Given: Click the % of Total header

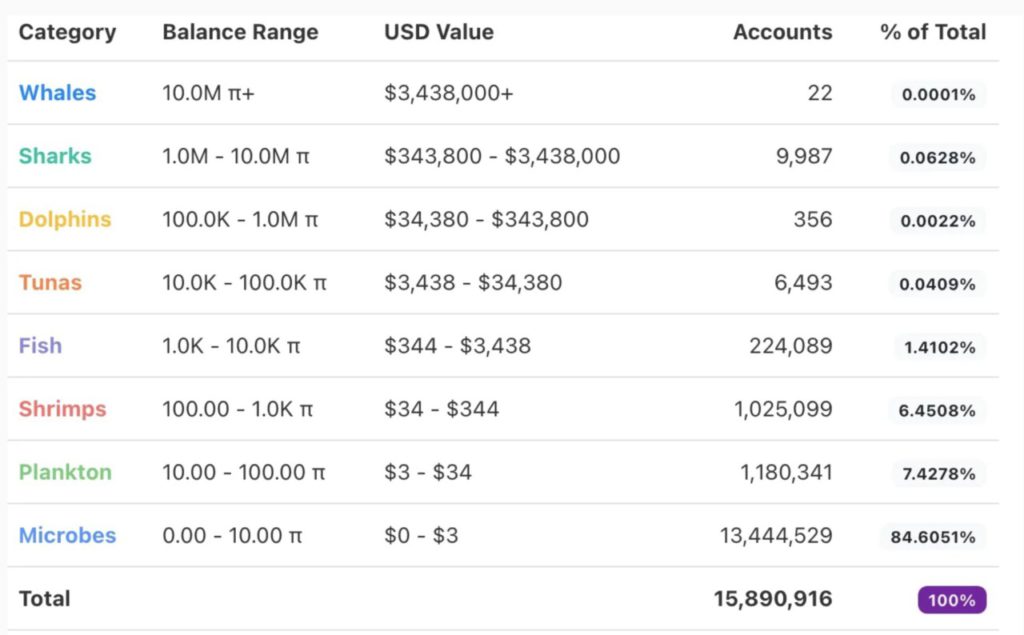Looking at the screenshot, I should (933, 32).
